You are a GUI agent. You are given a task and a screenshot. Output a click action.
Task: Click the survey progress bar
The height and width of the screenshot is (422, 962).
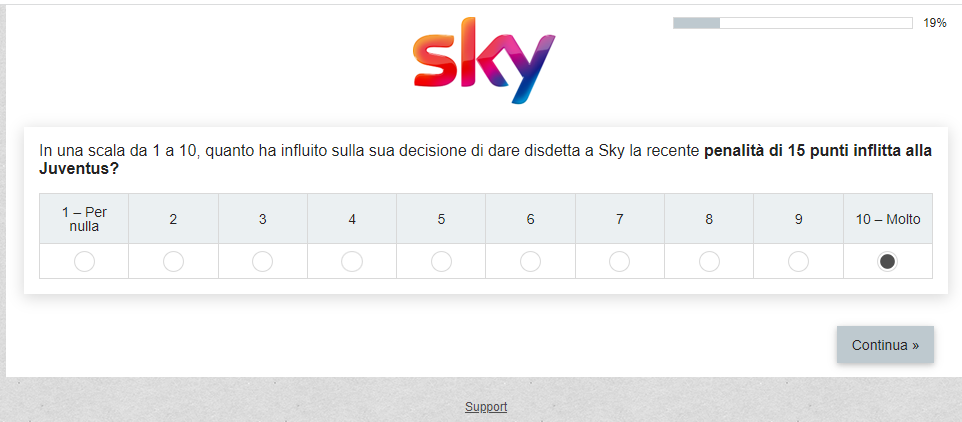pos(793,23)
